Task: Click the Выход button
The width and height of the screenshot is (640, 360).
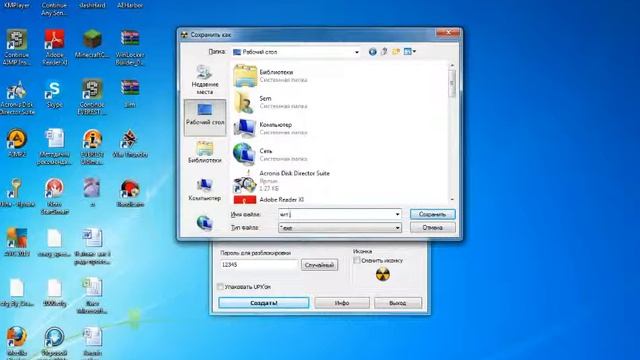Action: click(x=398, y=303)
